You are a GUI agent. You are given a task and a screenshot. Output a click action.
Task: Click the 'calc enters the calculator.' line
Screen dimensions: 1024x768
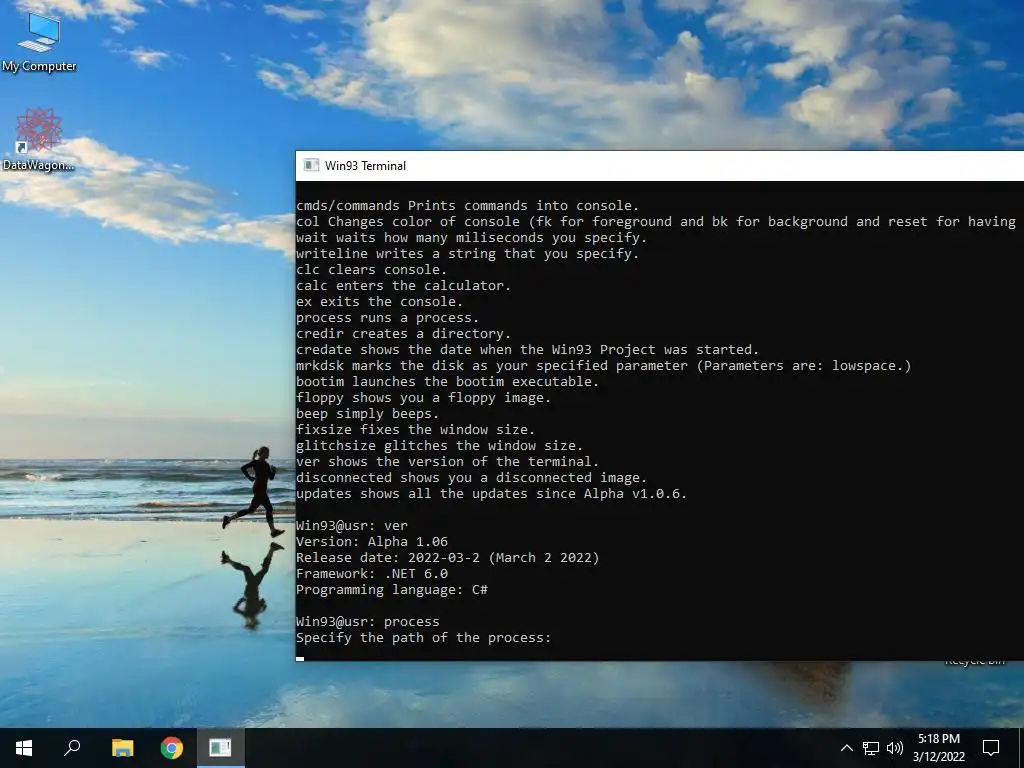coord(403,285)
